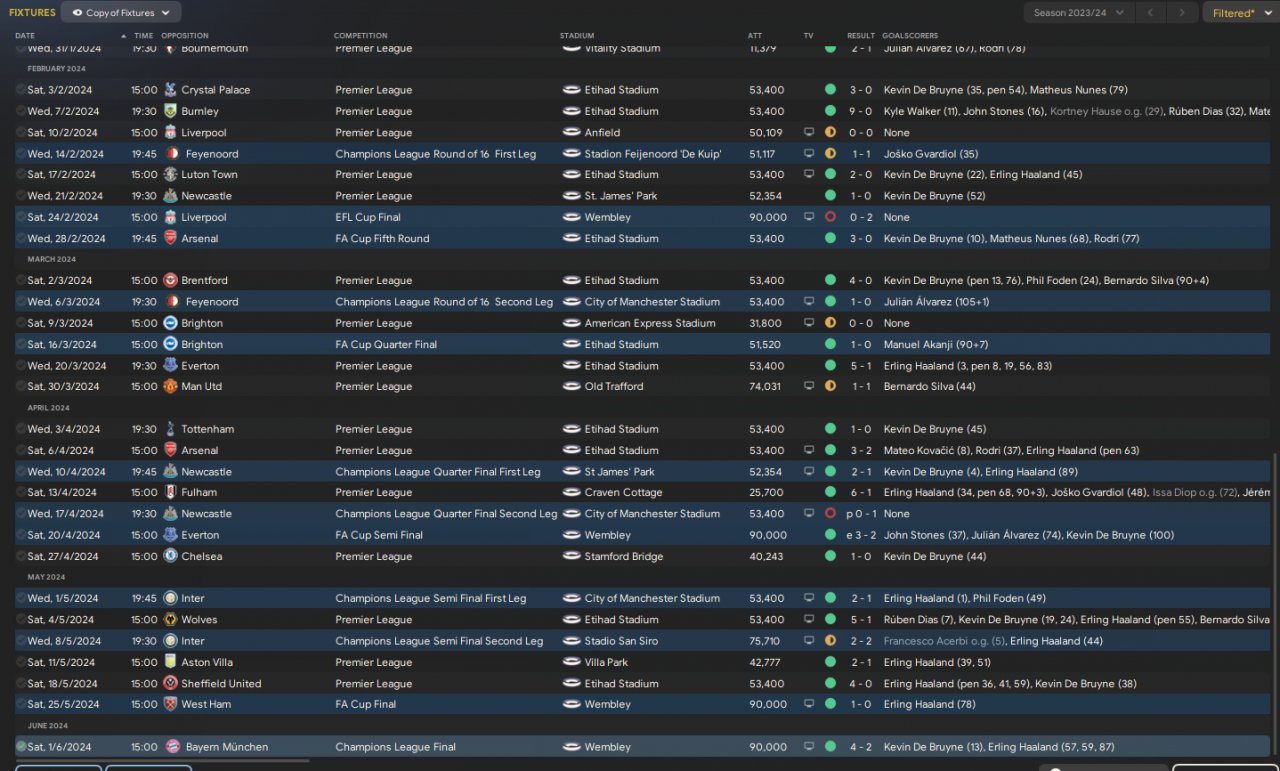Screen dimensions: 1280x771
Task: Click the Crystal Palace club badge
Action: pos(170,90)
